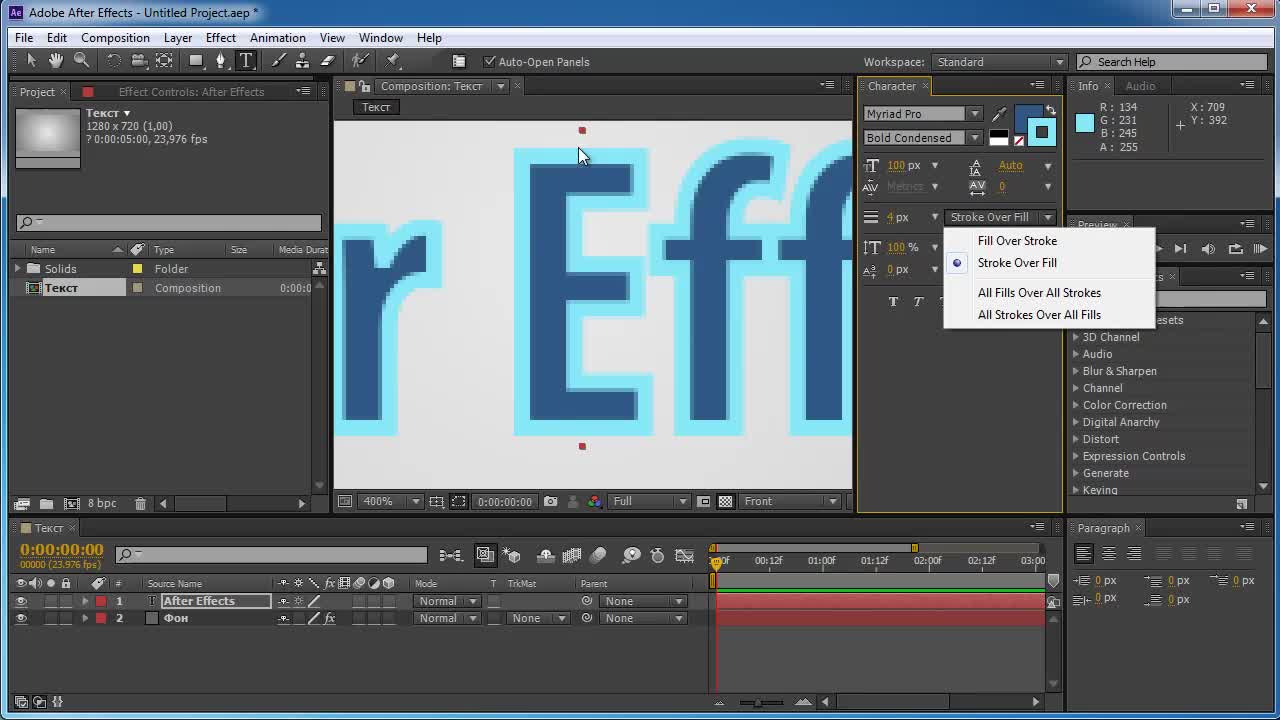The width and height of the screenshot is (1280, 720).
Task: Show channel and color management settings
Action: tap(595, 501)
